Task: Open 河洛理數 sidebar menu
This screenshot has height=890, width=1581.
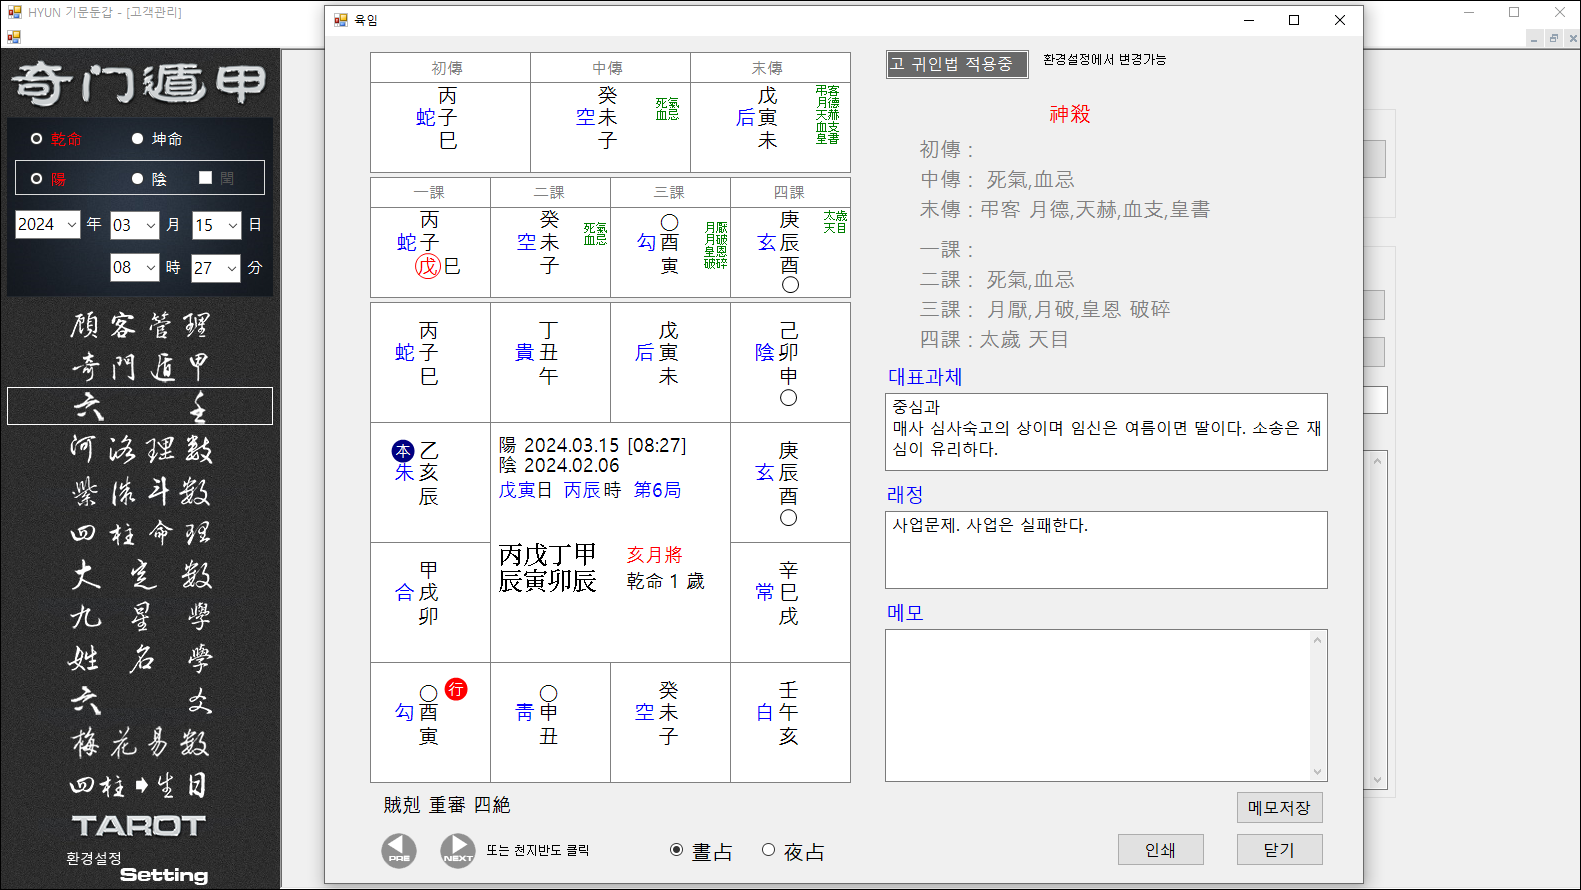Action: pos(140,449)
